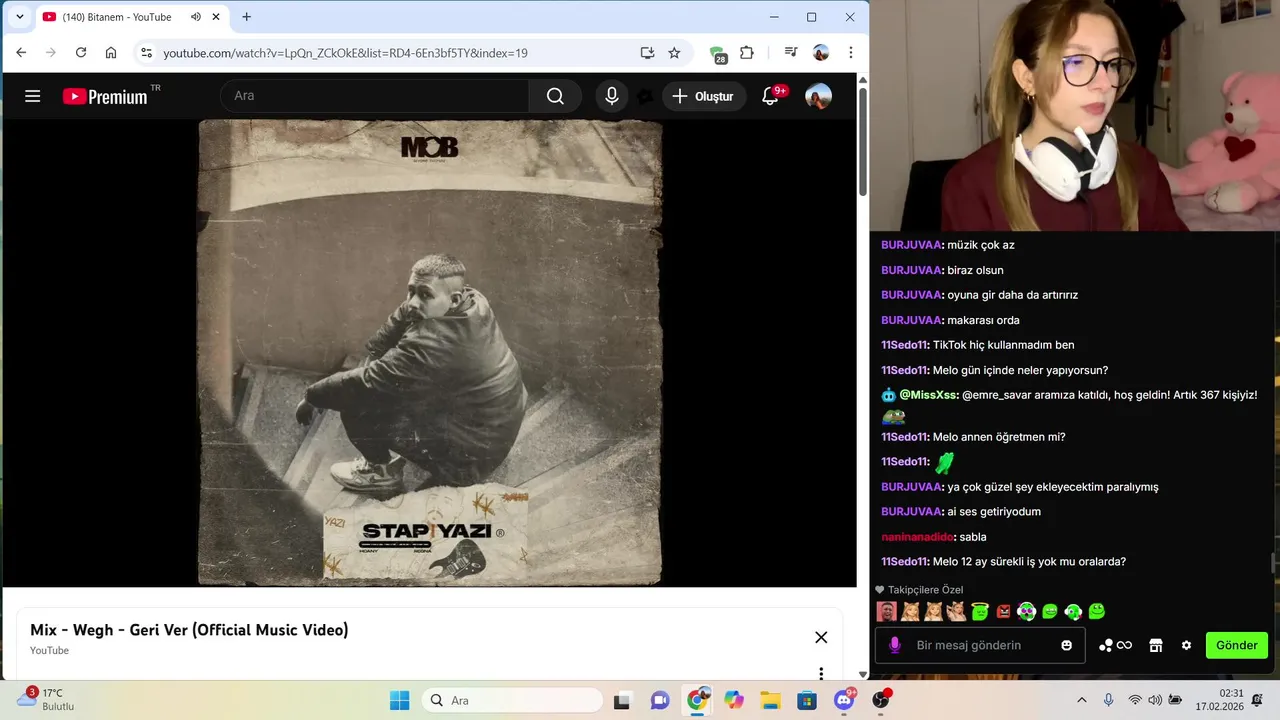Click the Gönder send button
Screen dimensions: 1280x720
1236,645
